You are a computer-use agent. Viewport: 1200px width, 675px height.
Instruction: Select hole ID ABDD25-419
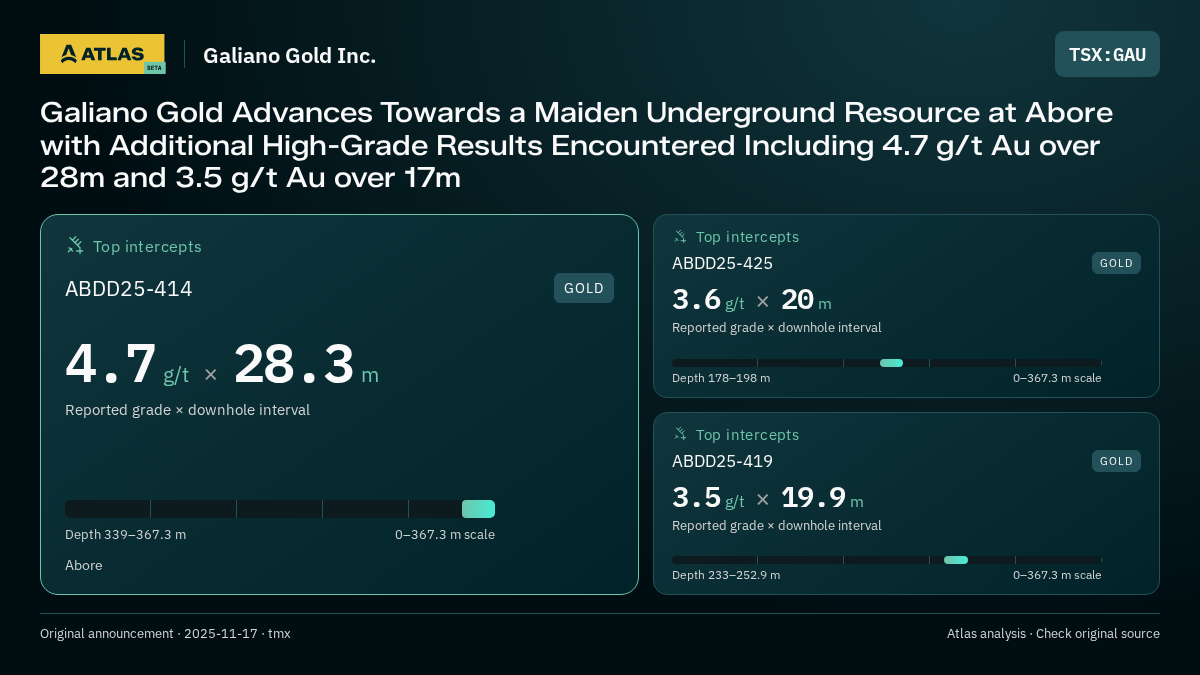[722, 461]
